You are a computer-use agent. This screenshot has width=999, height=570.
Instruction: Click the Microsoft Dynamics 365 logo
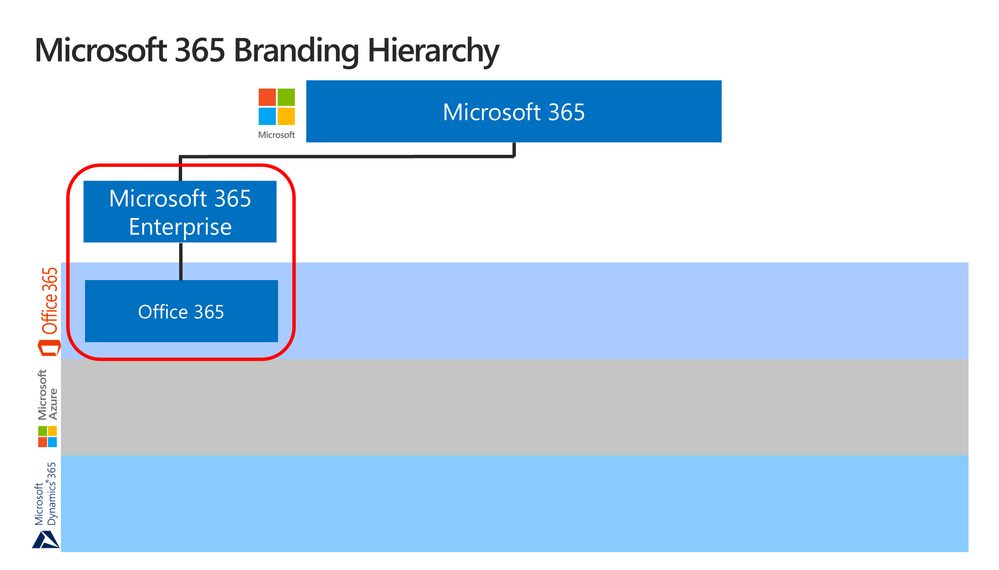(46, 504)
